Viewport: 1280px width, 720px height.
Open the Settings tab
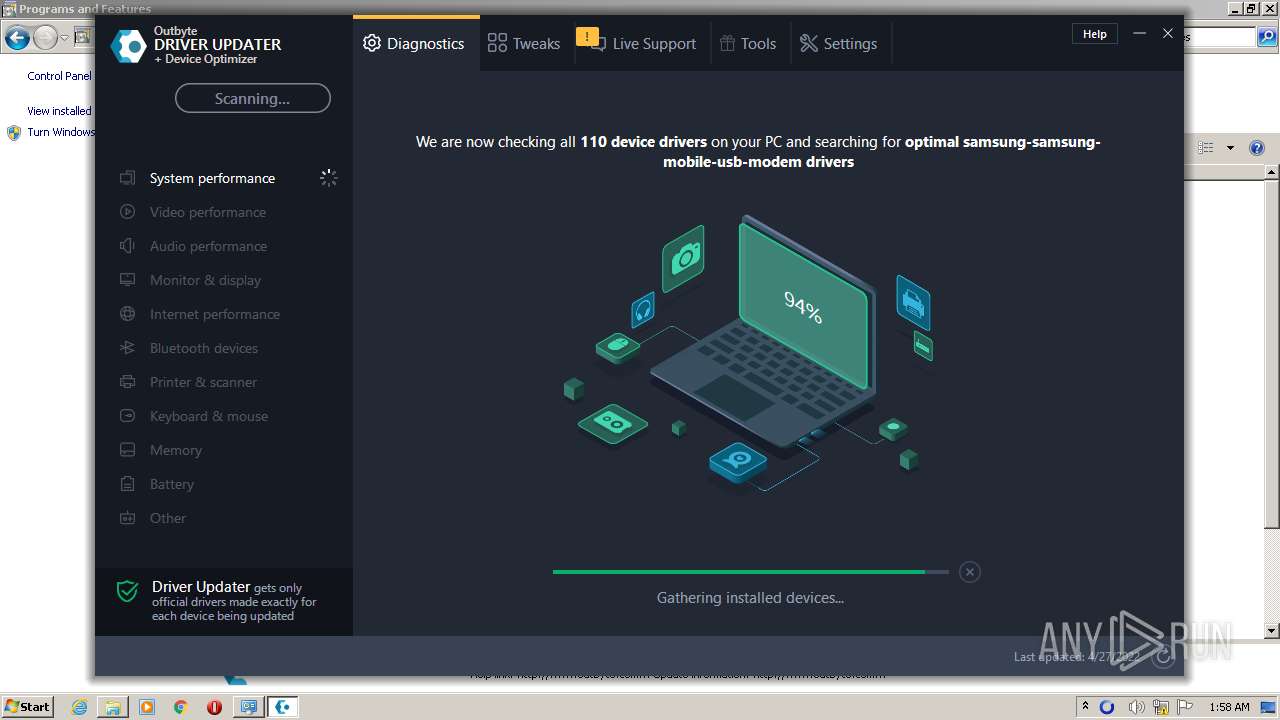pos(839,43)
